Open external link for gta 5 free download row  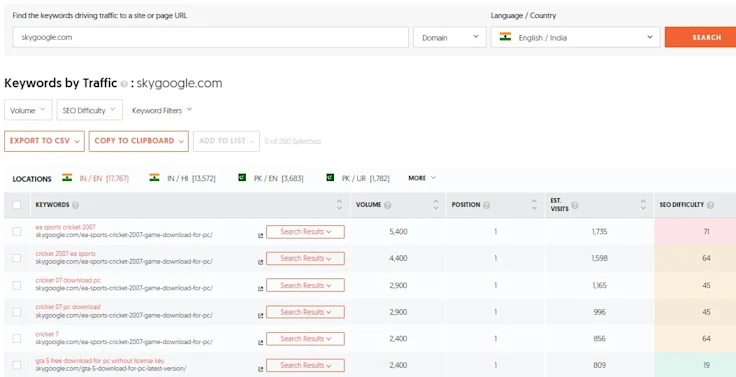pos(261,369)
